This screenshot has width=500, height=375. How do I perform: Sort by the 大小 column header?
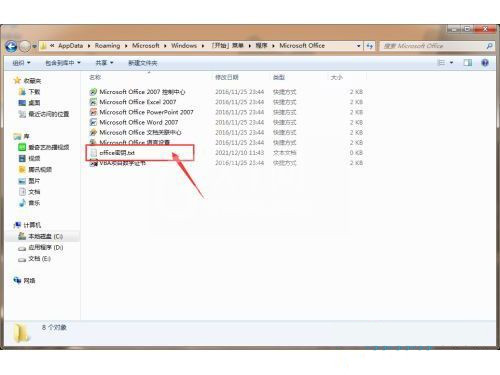tap(336, 77)
